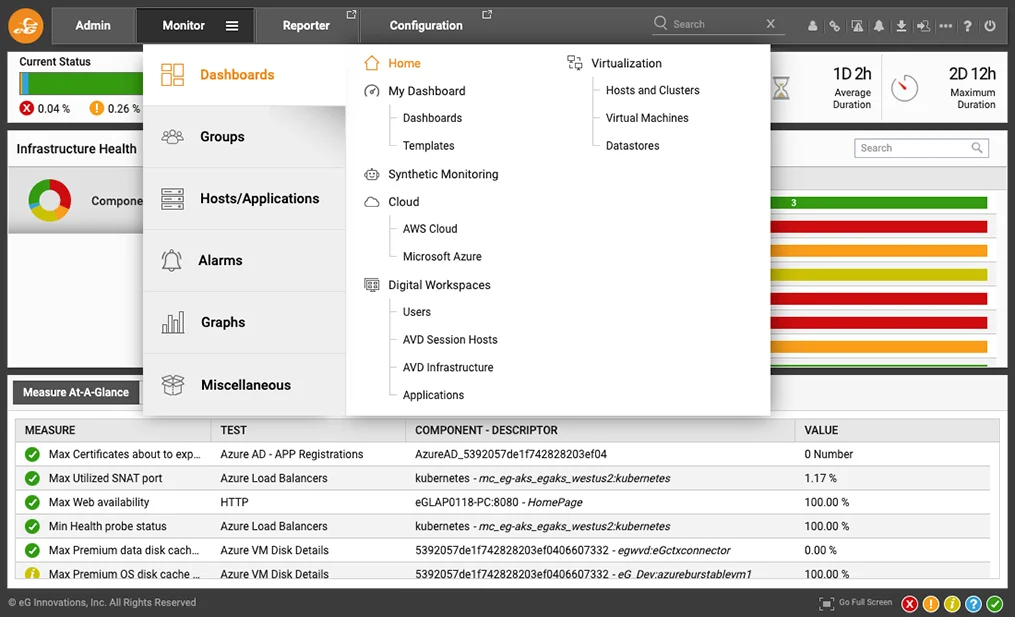The height and width of the screenshot is (617, 1015).
Task: Click the Home house icon
Action: 372,63
